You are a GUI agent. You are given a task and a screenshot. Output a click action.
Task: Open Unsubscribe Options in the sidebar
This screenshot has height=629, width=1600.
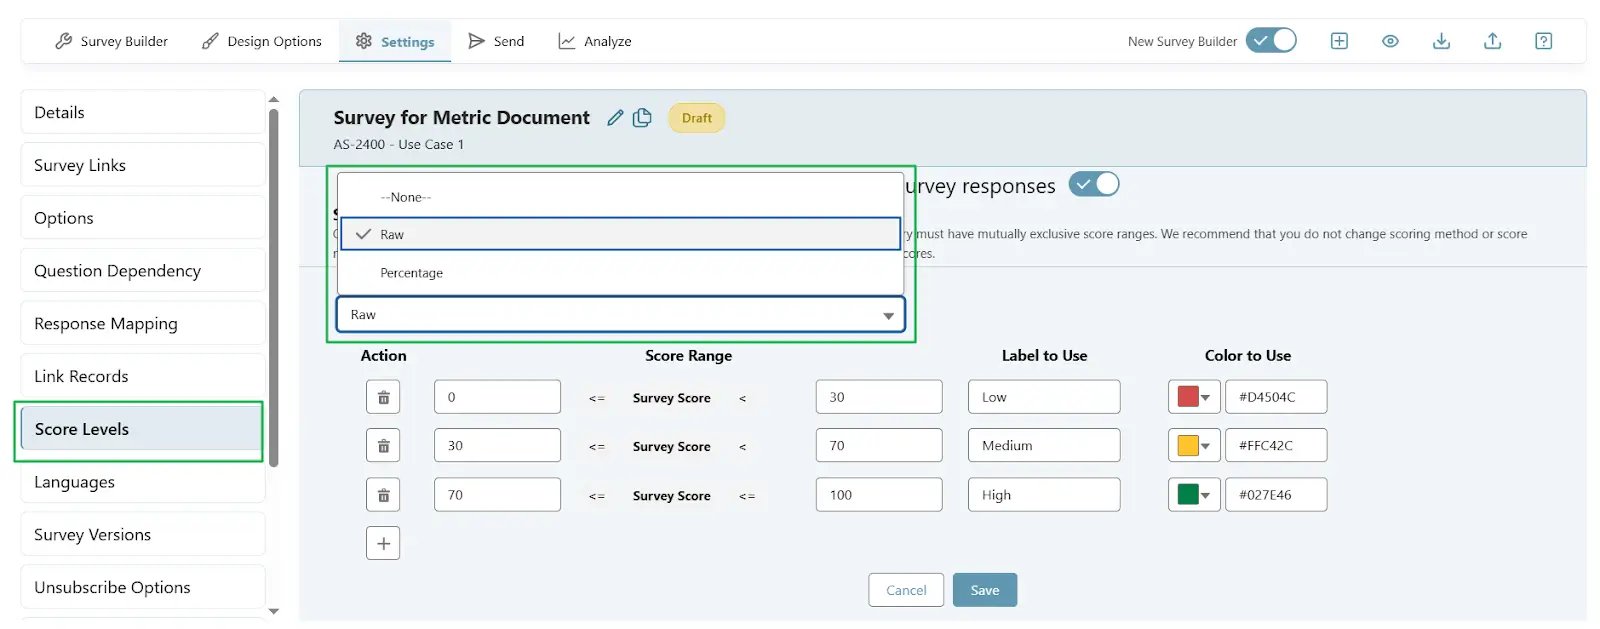click(142, 588)
